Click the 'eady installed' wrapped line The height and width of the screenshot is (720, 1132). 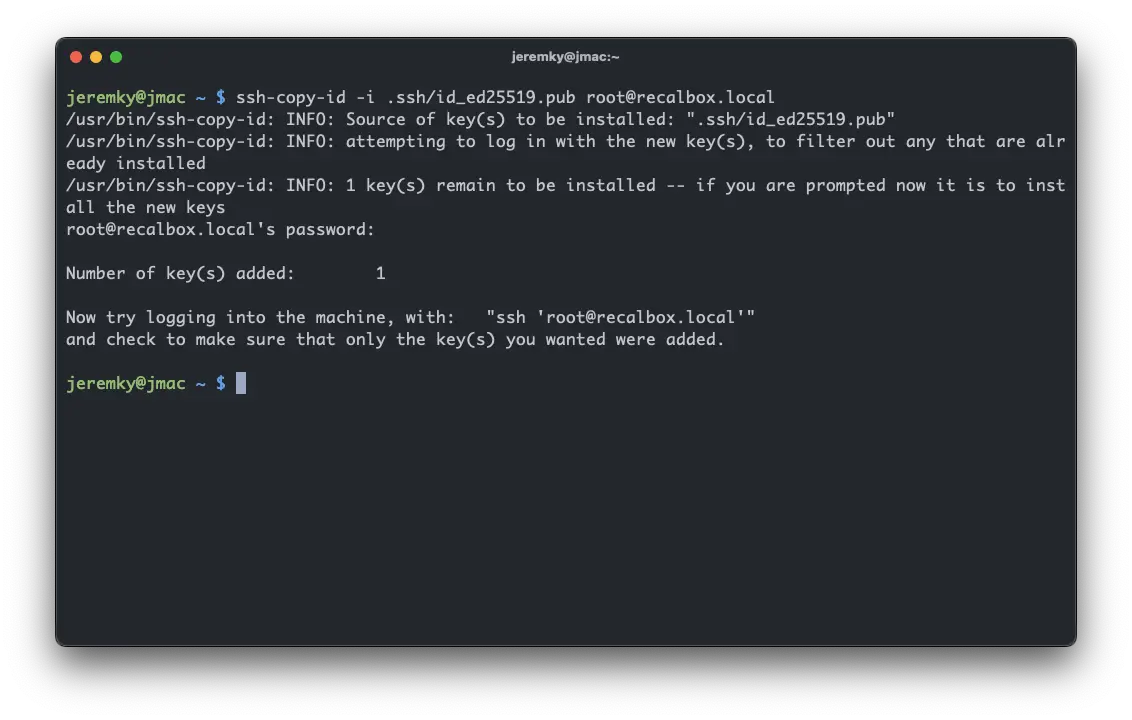tap(136, 164)
